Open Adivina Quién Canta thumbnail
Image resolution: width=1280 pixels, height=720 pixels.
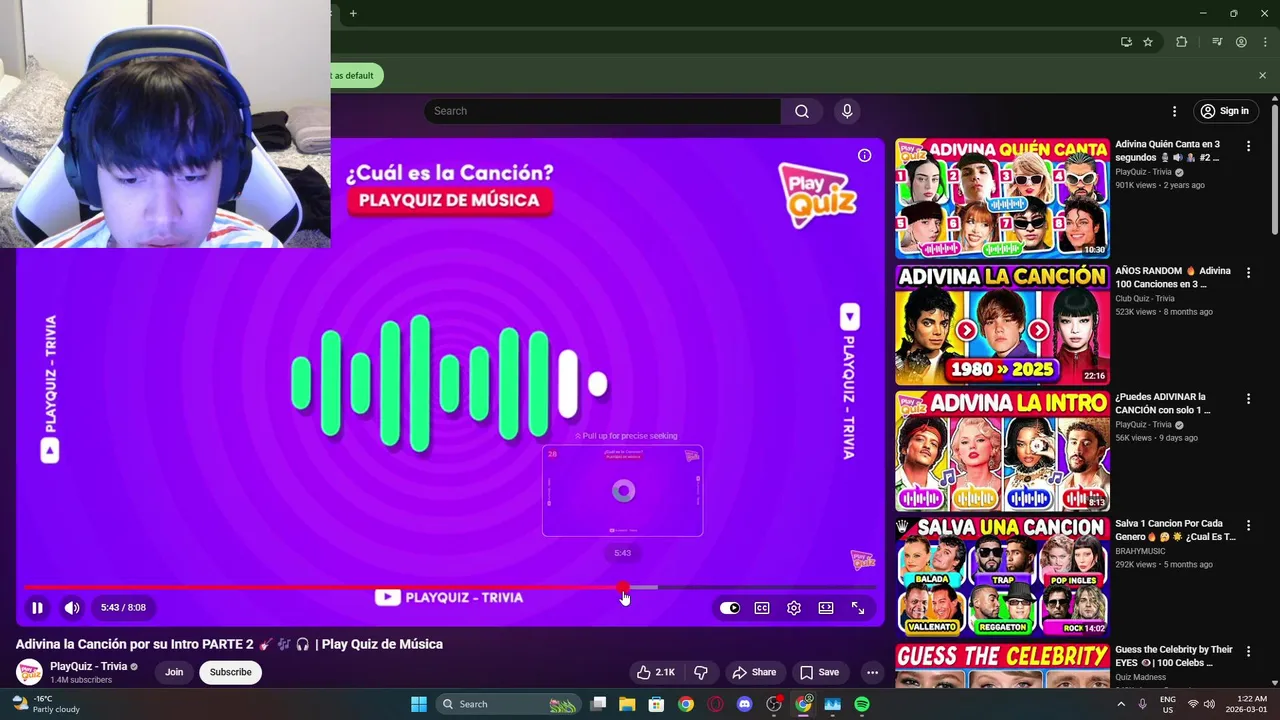(x=1002, y=198)
